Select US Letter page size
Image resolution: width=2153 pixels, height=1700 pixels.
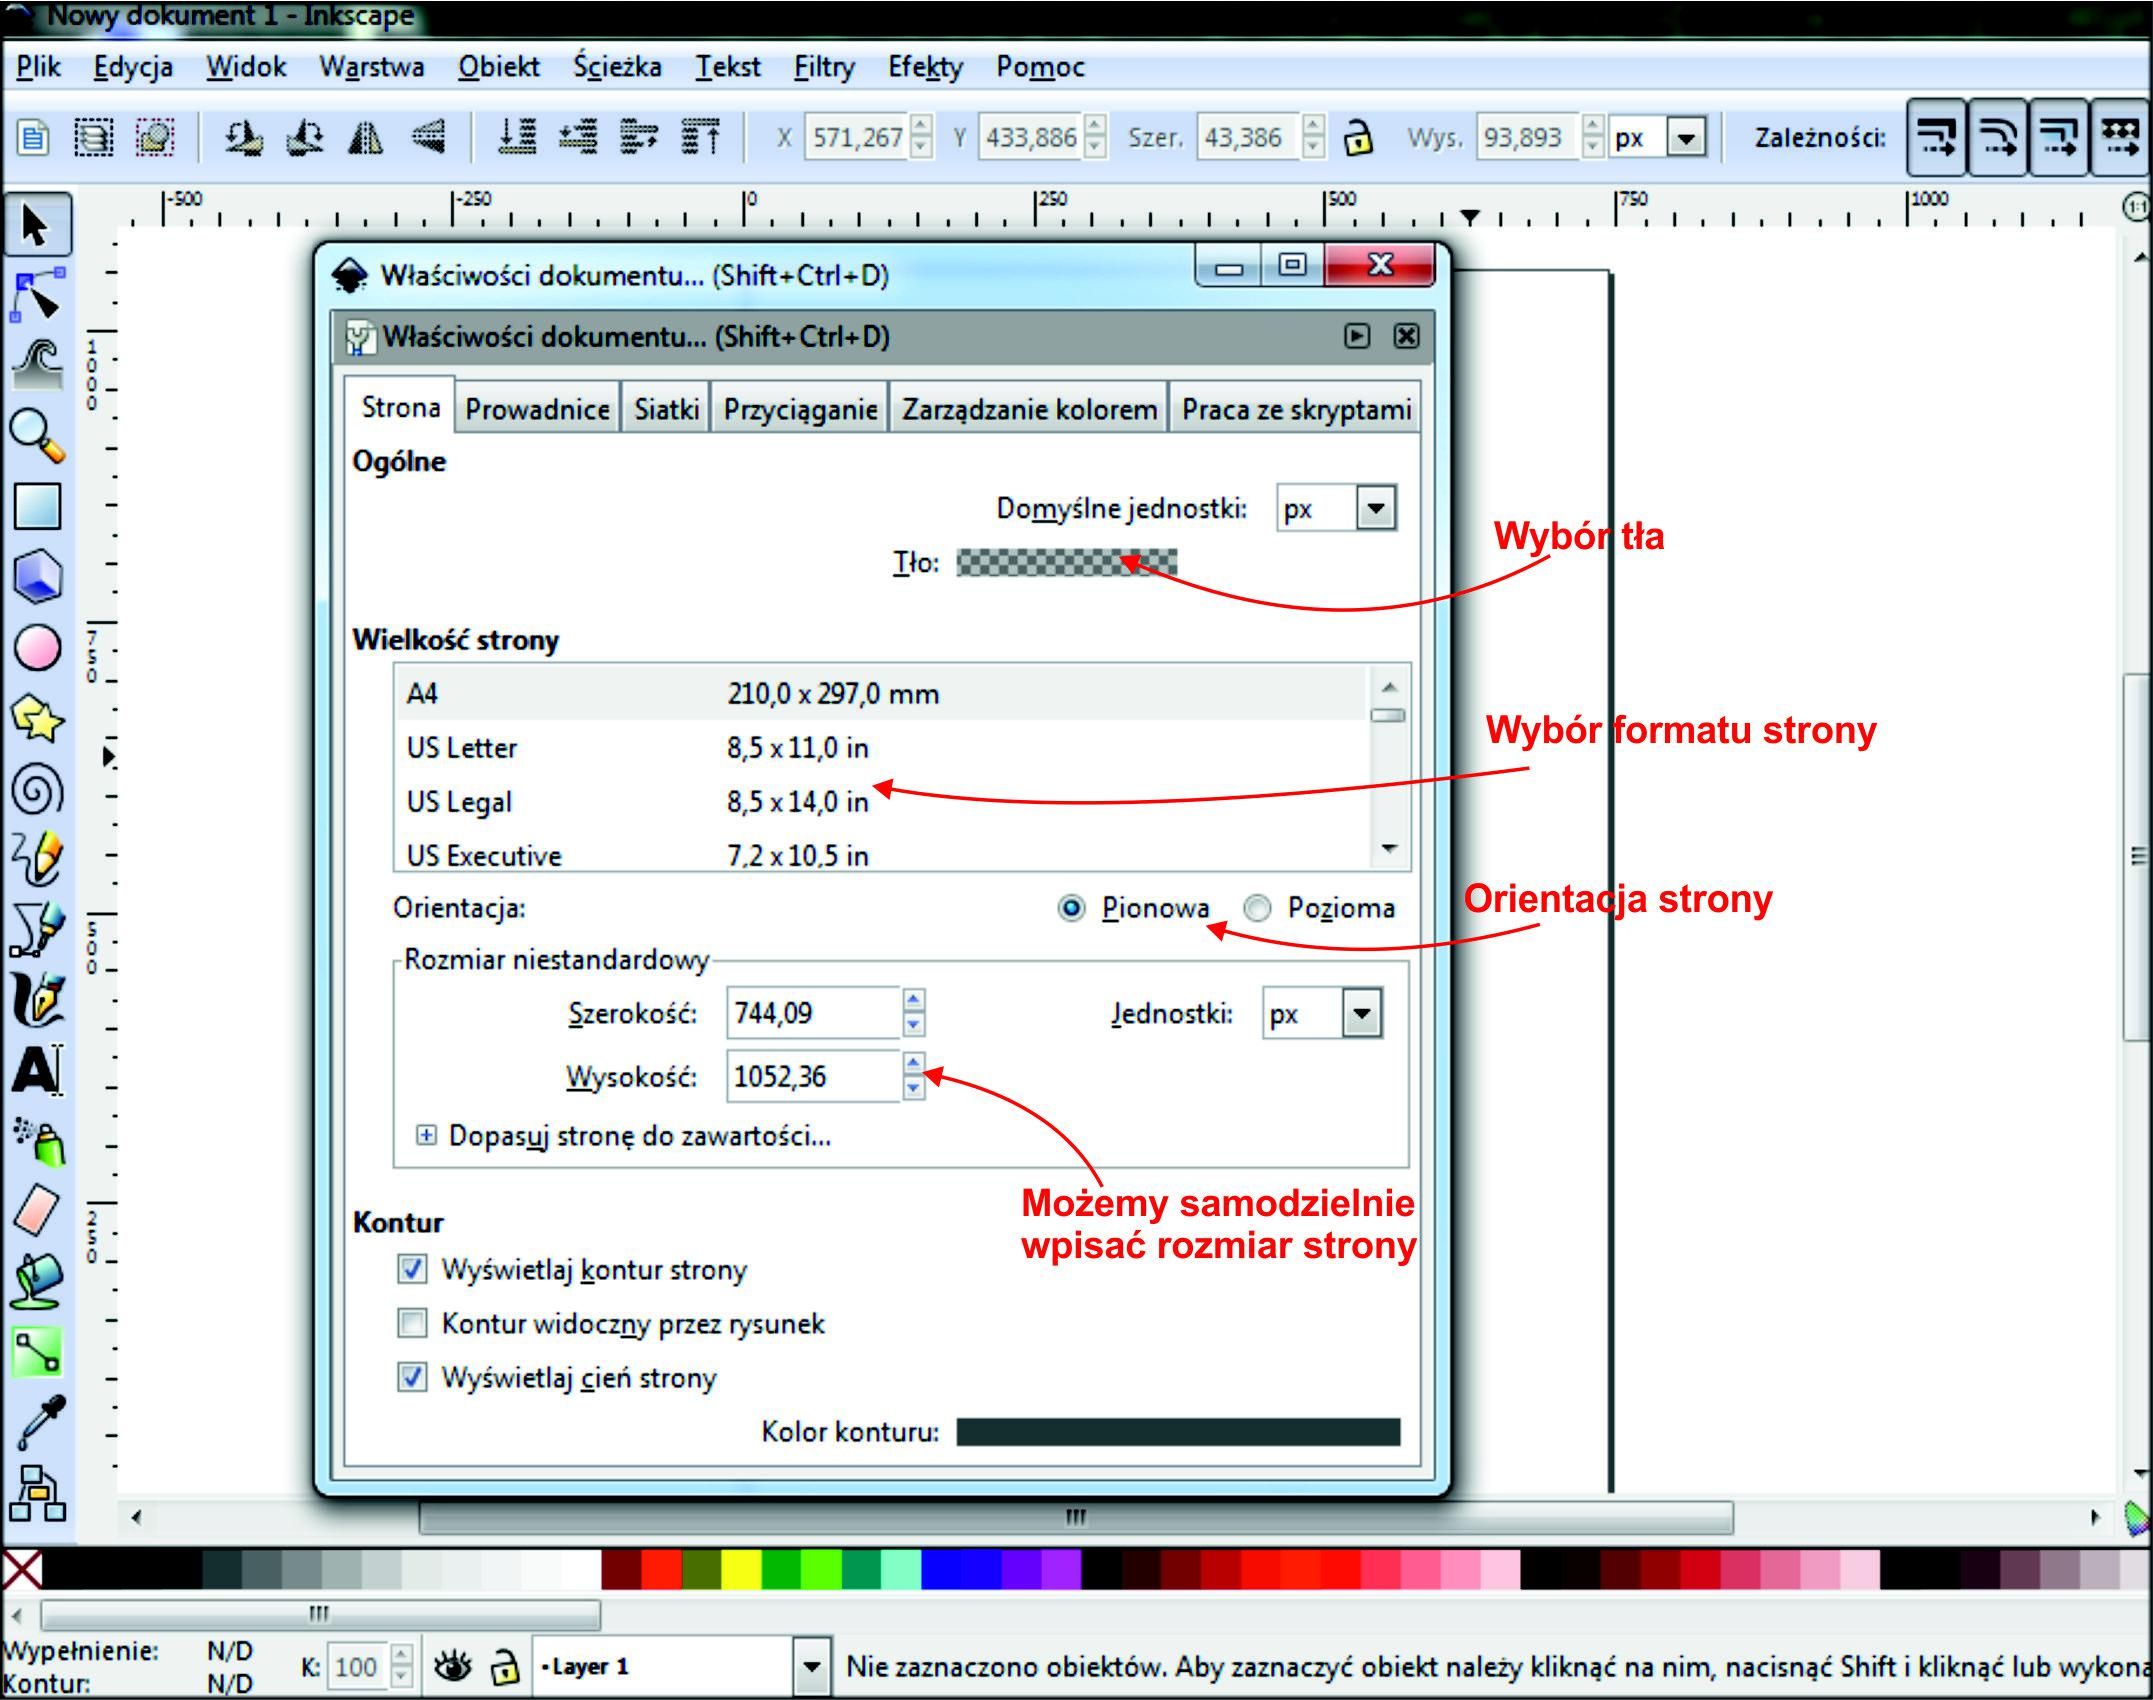coord(462,748)
